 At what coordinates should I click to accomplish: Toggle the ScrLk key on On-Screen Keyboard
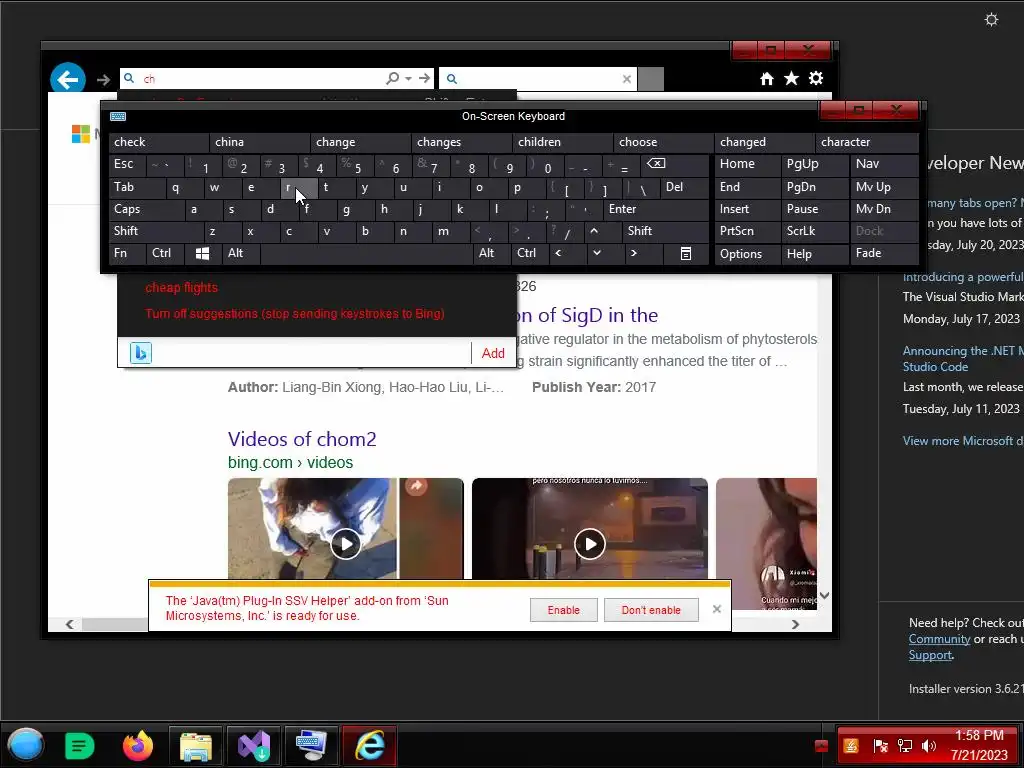[x=814, y=231]
